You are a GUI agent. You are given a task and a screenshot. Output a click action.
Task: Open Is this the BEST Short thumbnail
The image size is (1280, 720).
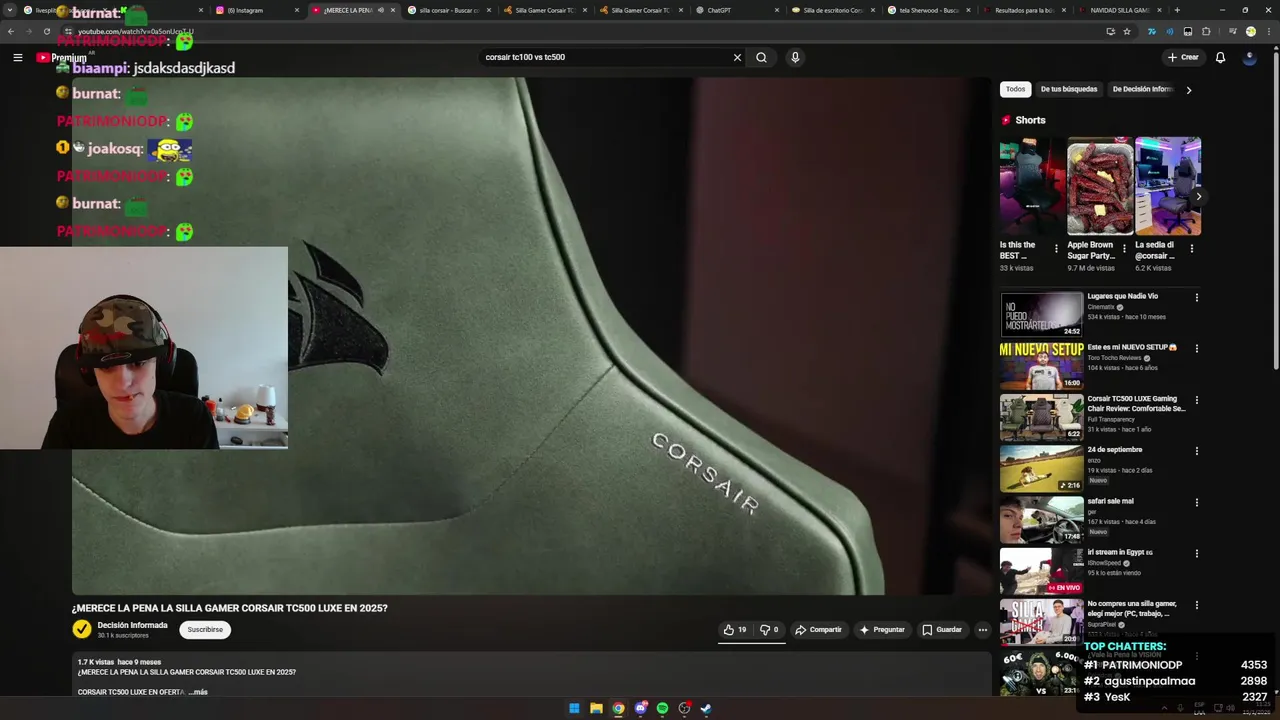(x=1032, y=186)
